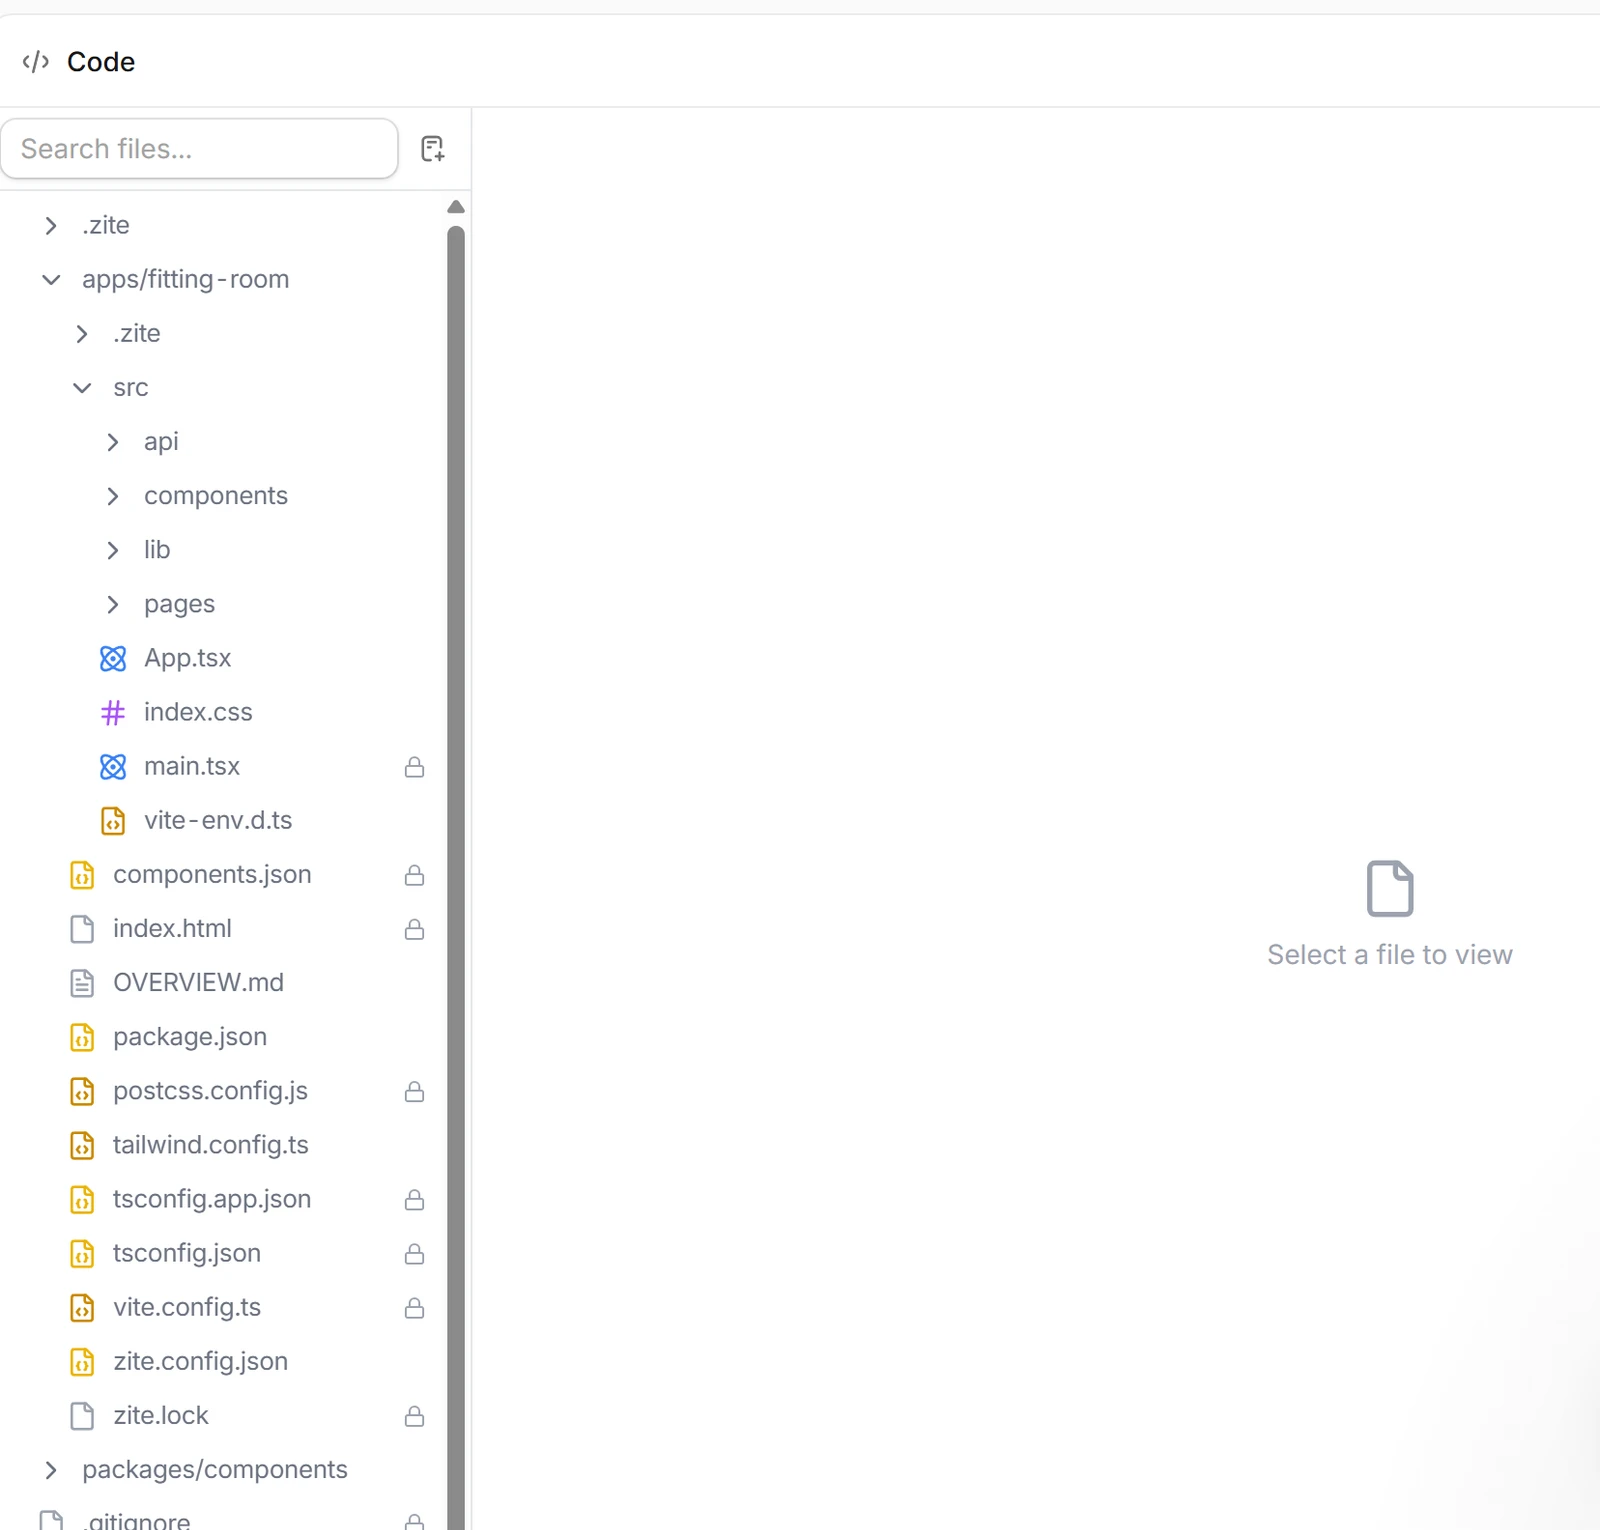Image resolution: width=1600 pixels, height=1530 pixels.
Task: Click the JSON icon beside zite.config.json
Action: click(x=82, y=1361)
